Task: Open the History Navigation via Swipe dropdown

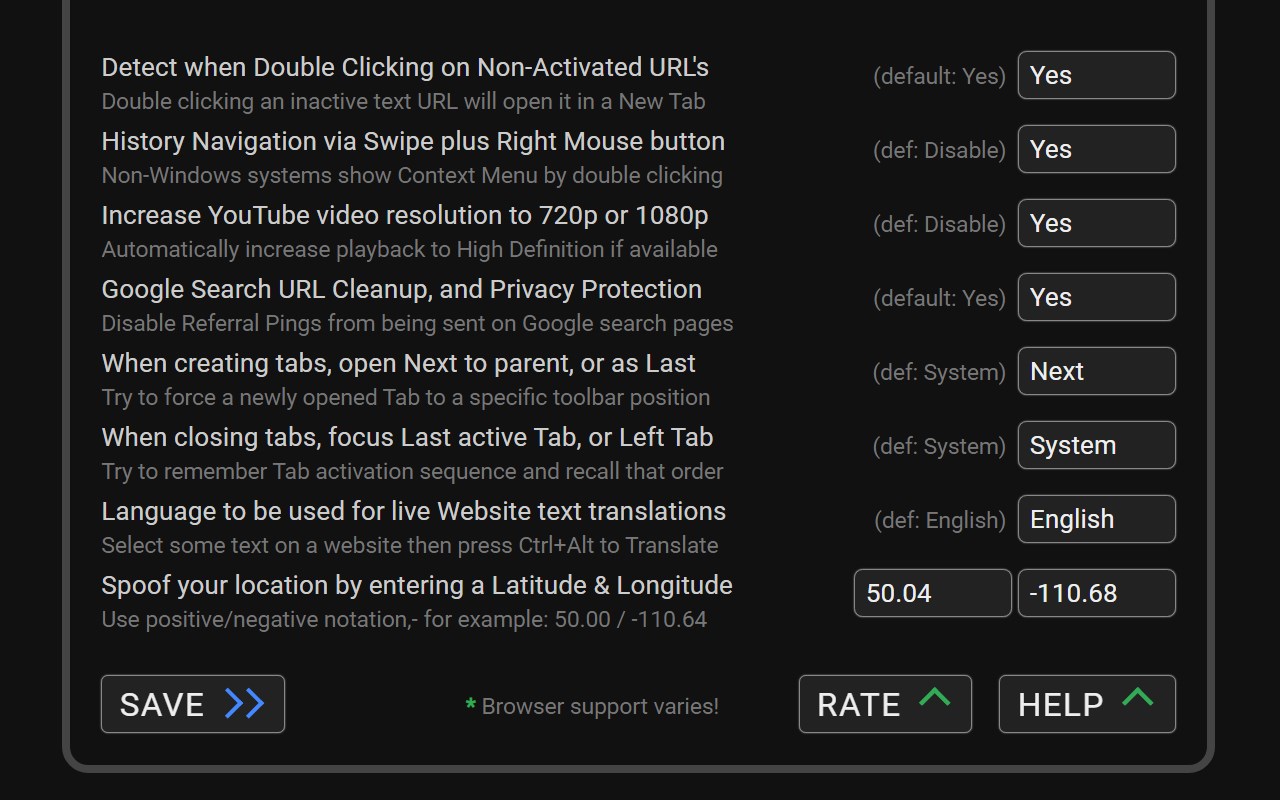Action: [x=1097, y=149]
